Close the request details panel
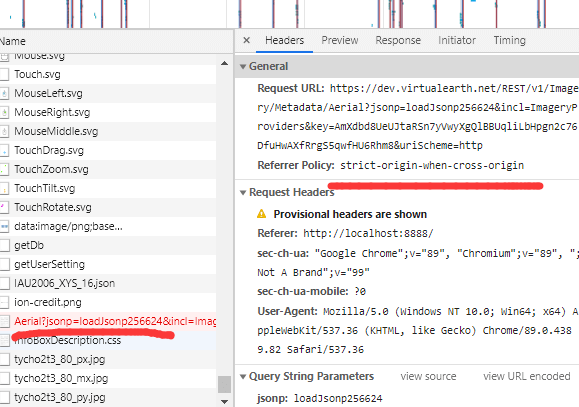 click(x=247, y=40)
